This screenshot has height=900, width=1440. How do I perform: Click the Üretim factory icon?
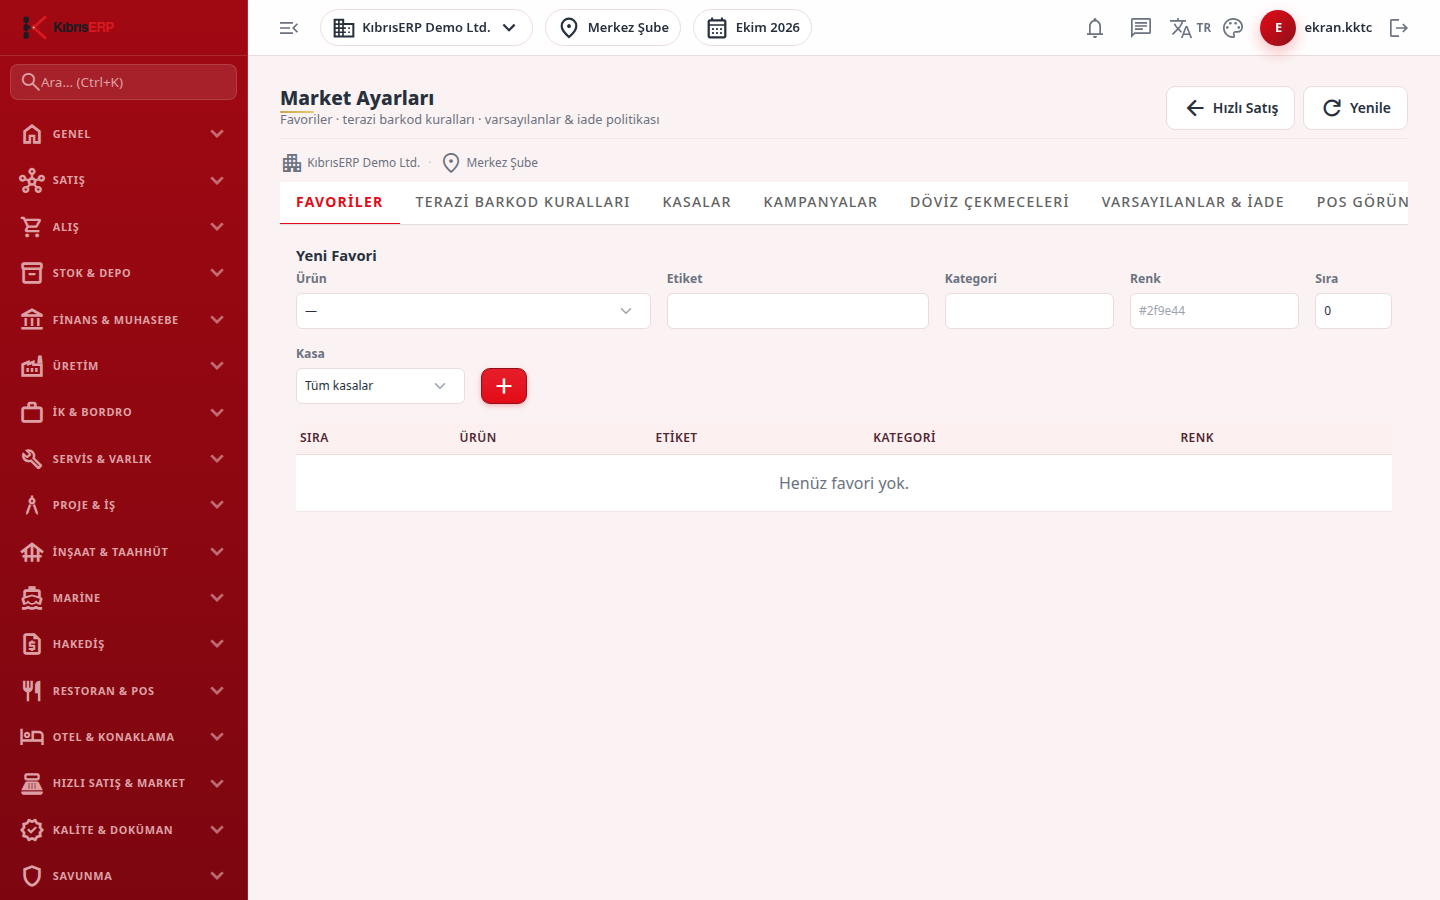[32, 366]
